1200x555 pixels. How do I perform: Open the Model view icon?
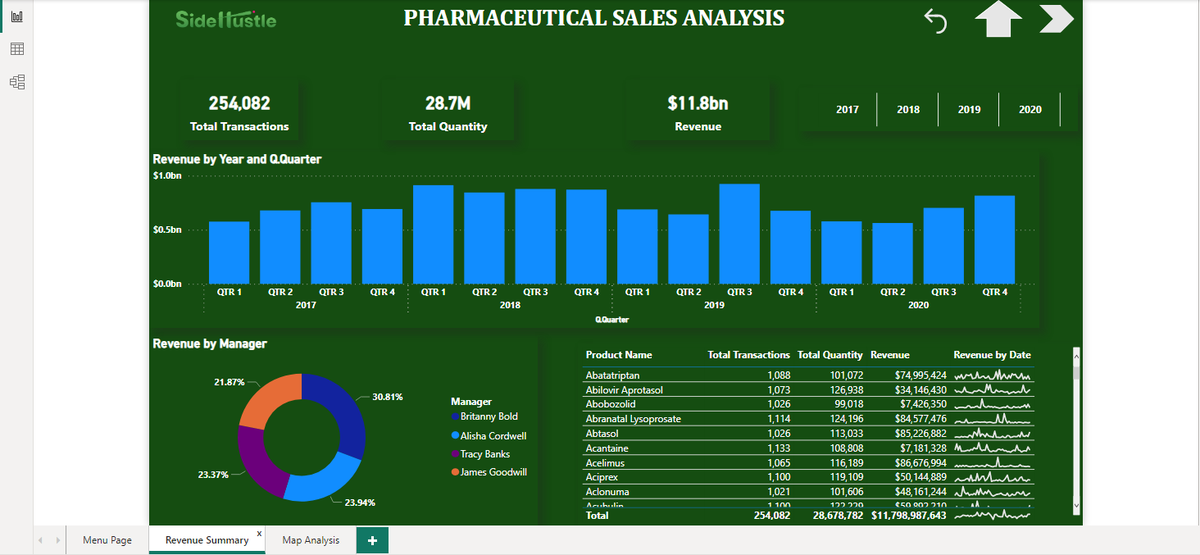tap(17, 81)
